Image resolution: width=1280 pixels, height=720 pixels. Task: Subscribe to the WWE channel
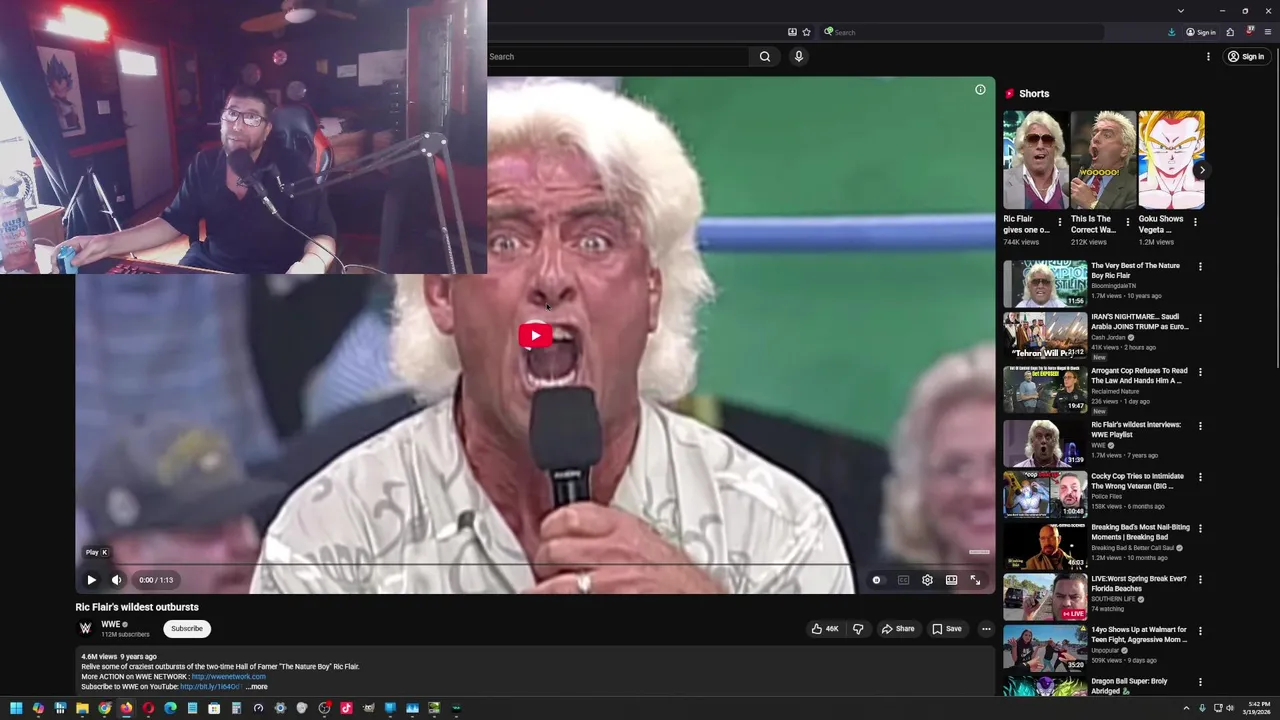tap(187, 629)
